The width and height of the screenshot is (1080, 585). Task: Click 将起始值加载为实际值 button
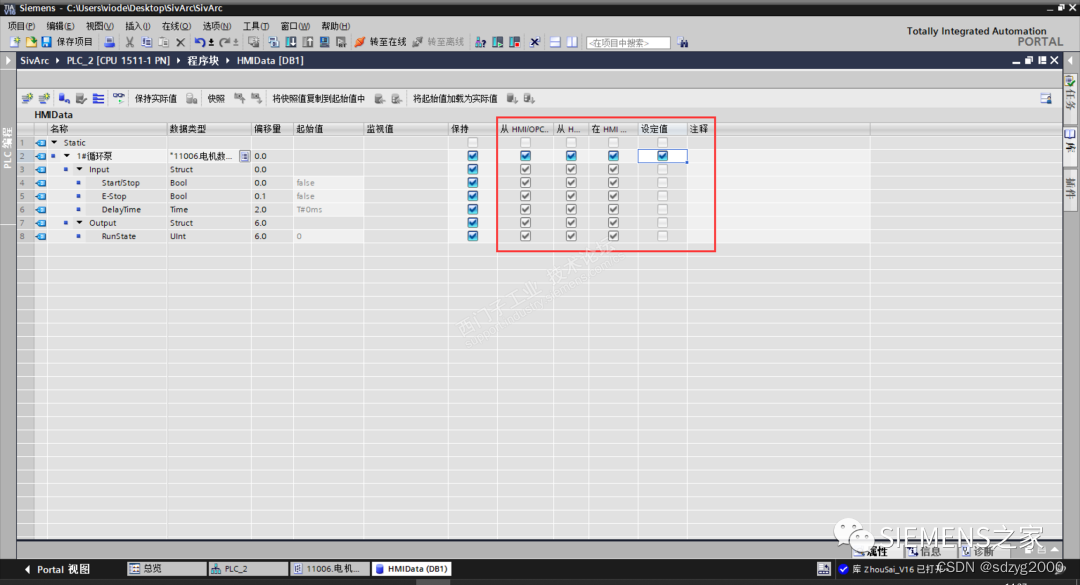(455, 99)
